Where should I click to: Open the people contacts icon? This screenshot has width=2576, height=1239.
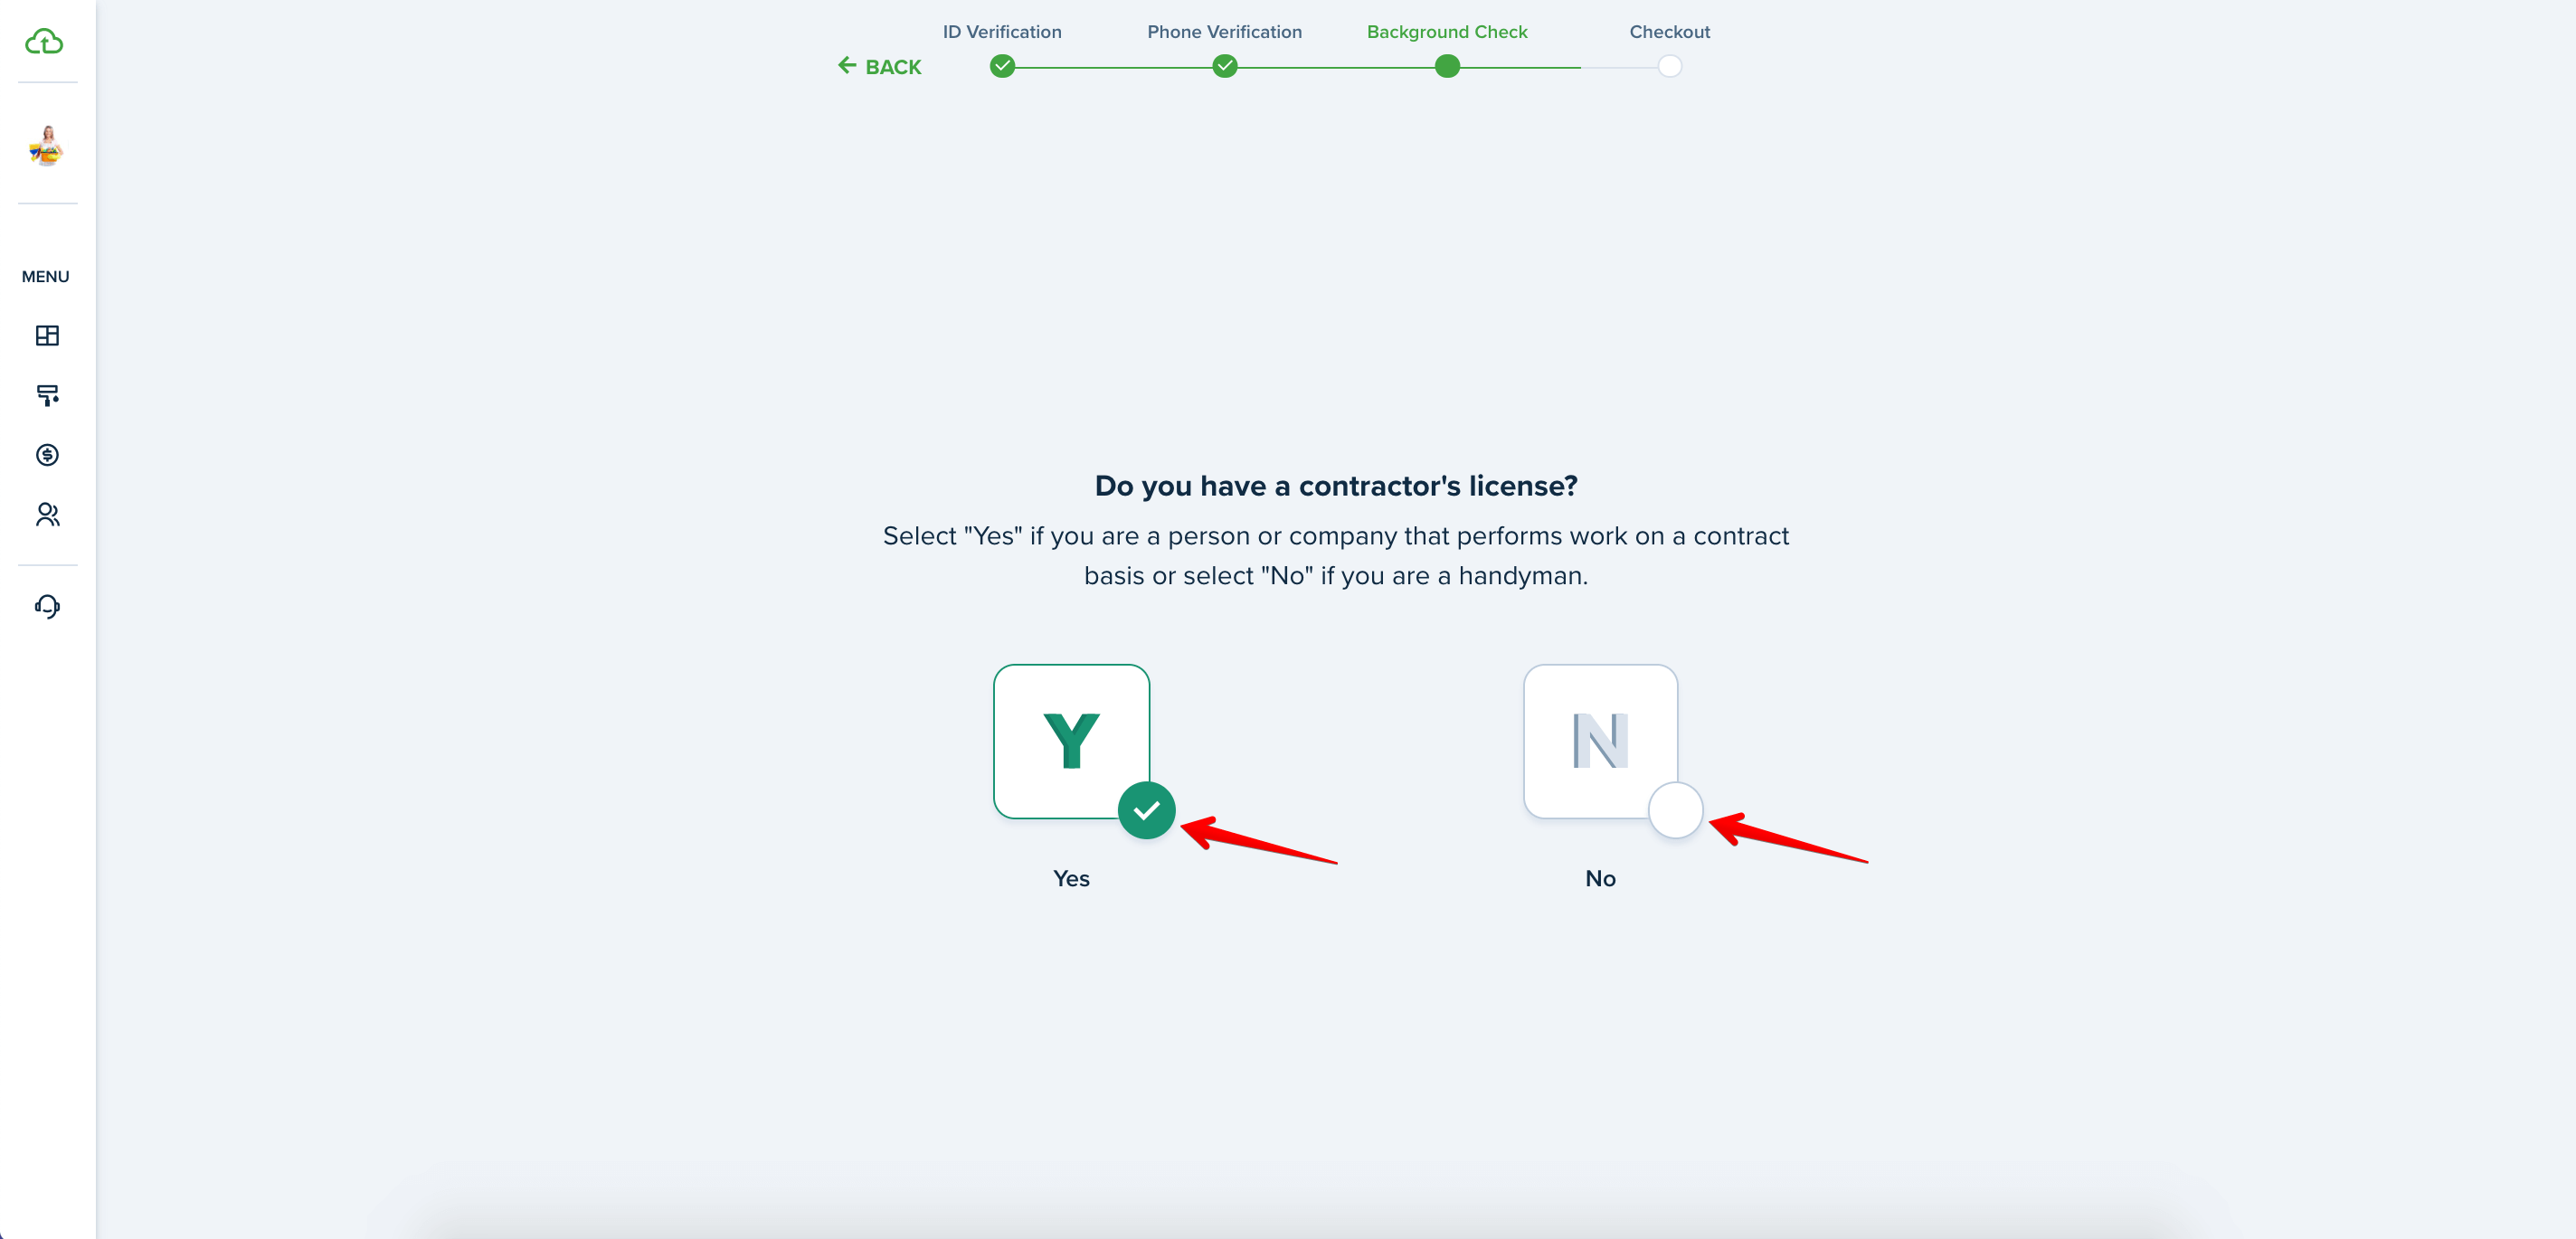click(47, 514)
